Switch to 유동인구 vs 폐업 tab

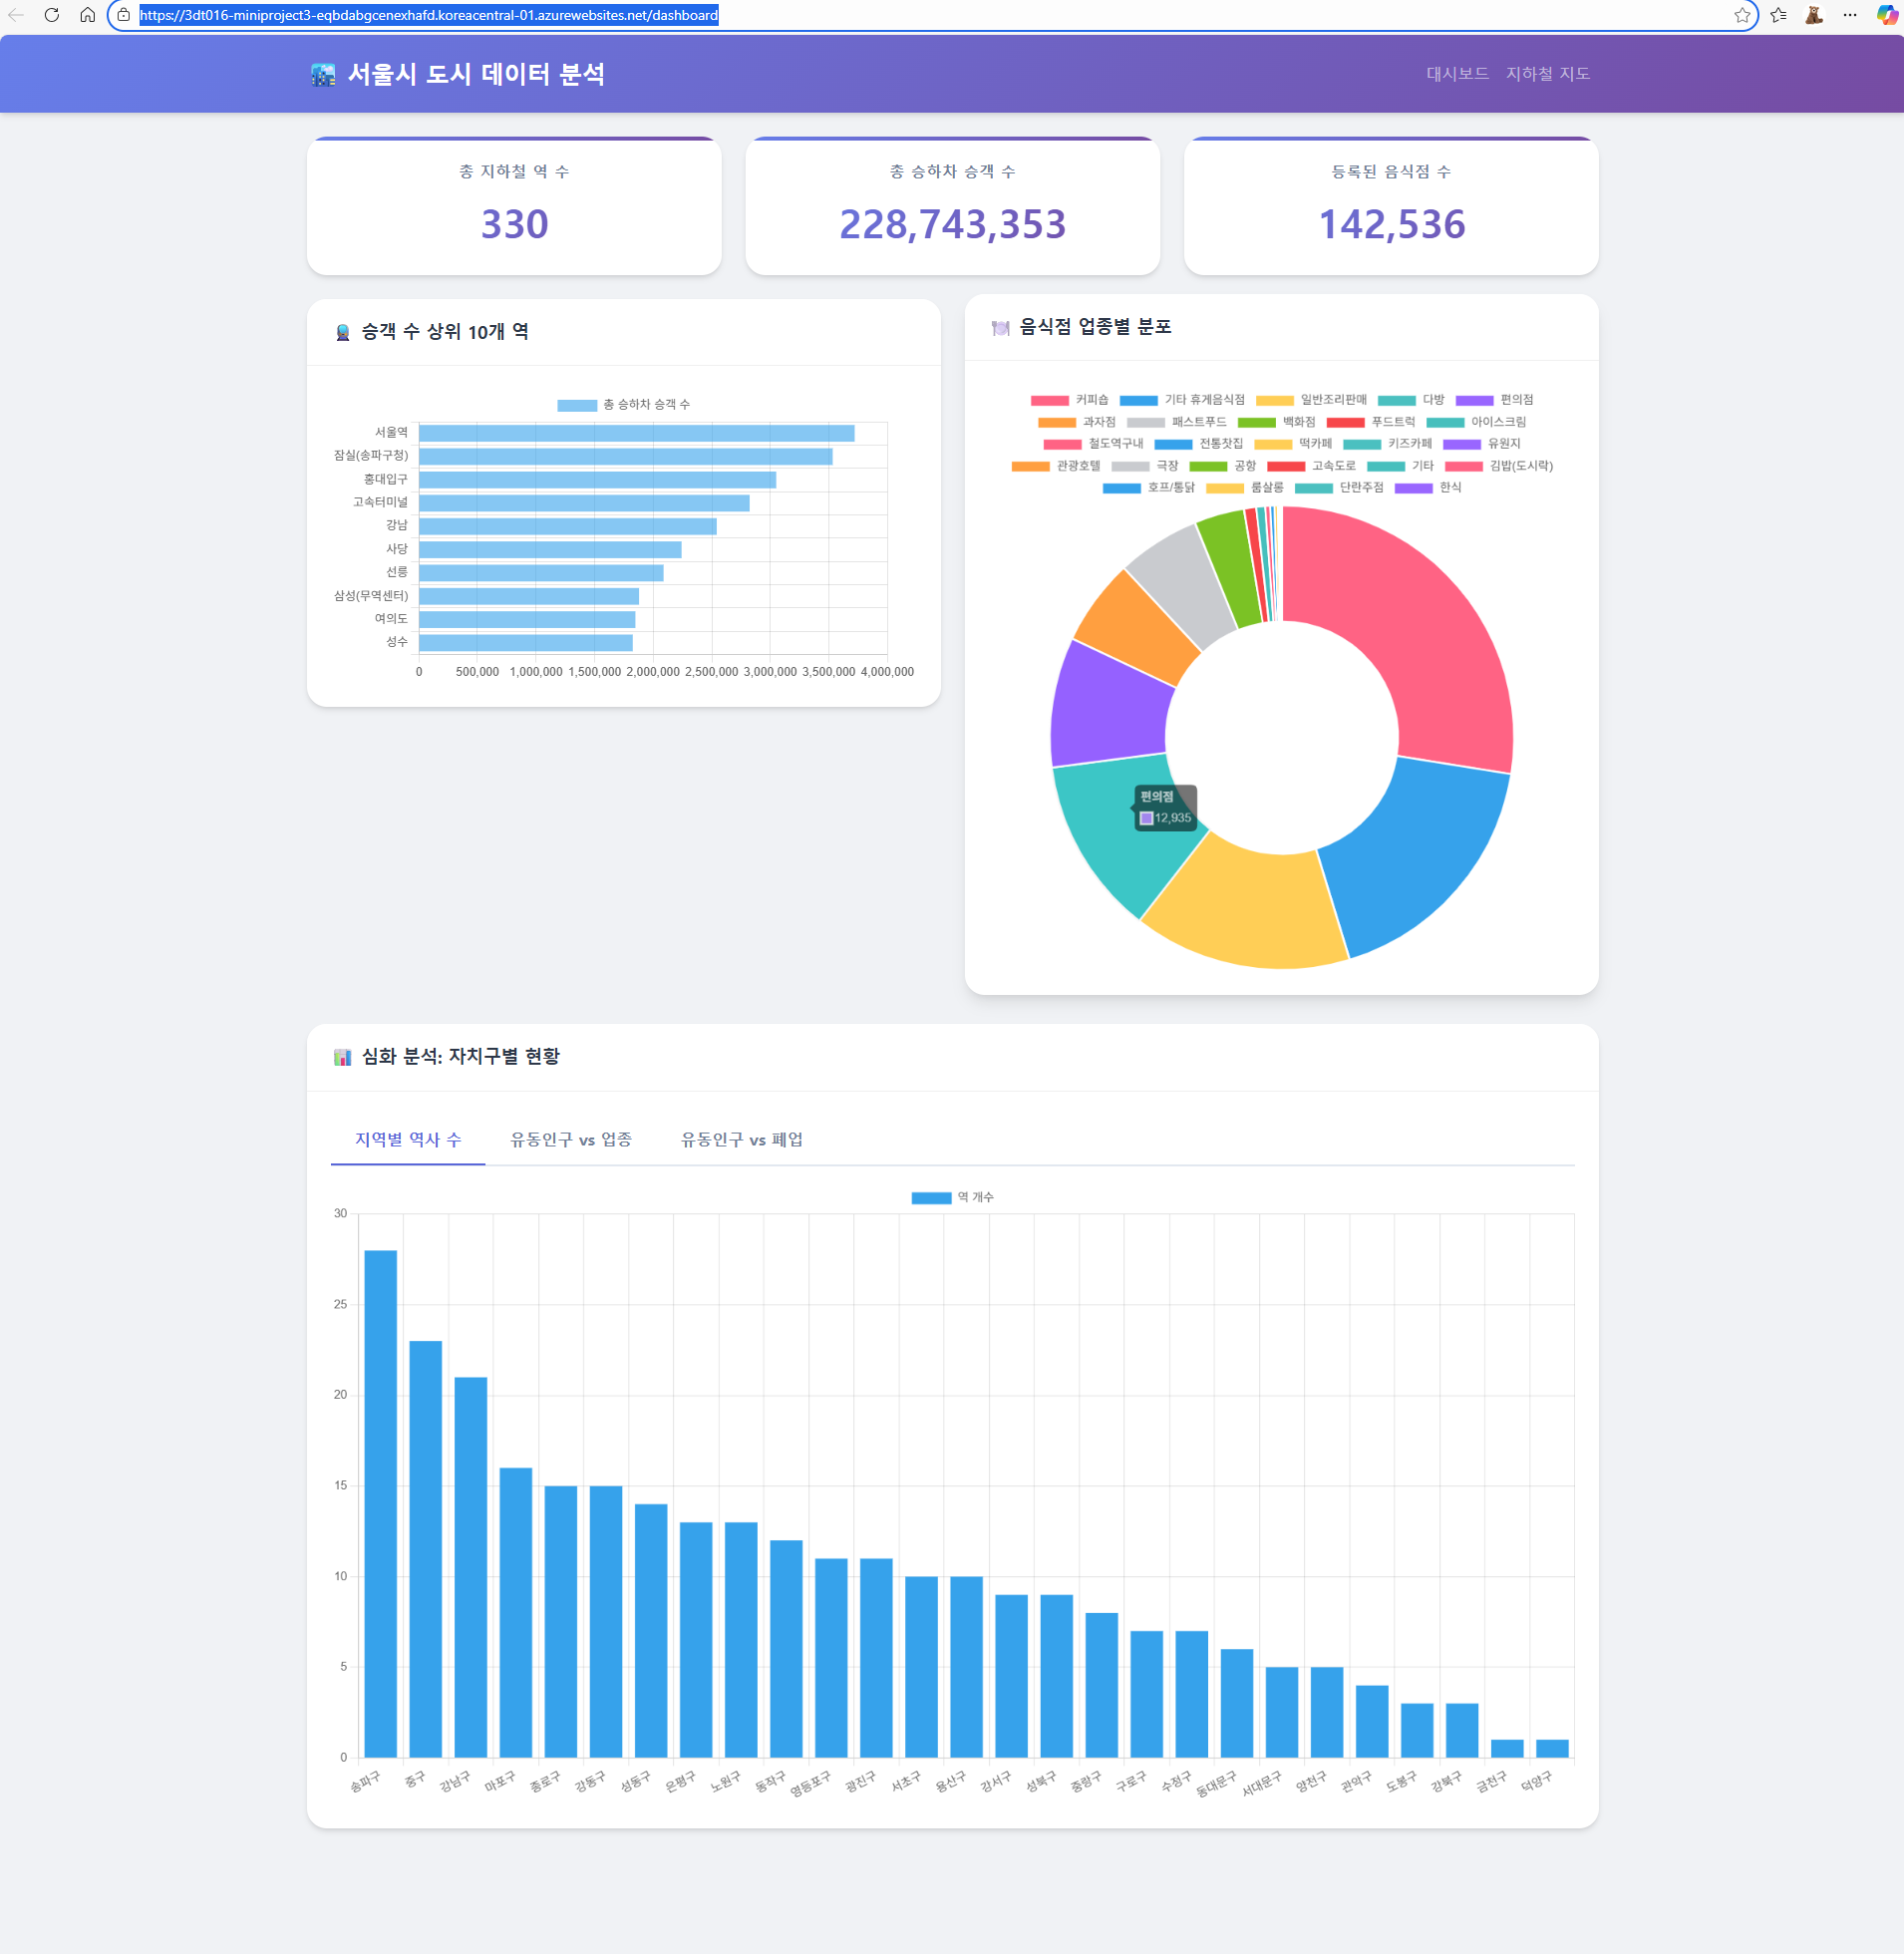point(742,1140)
